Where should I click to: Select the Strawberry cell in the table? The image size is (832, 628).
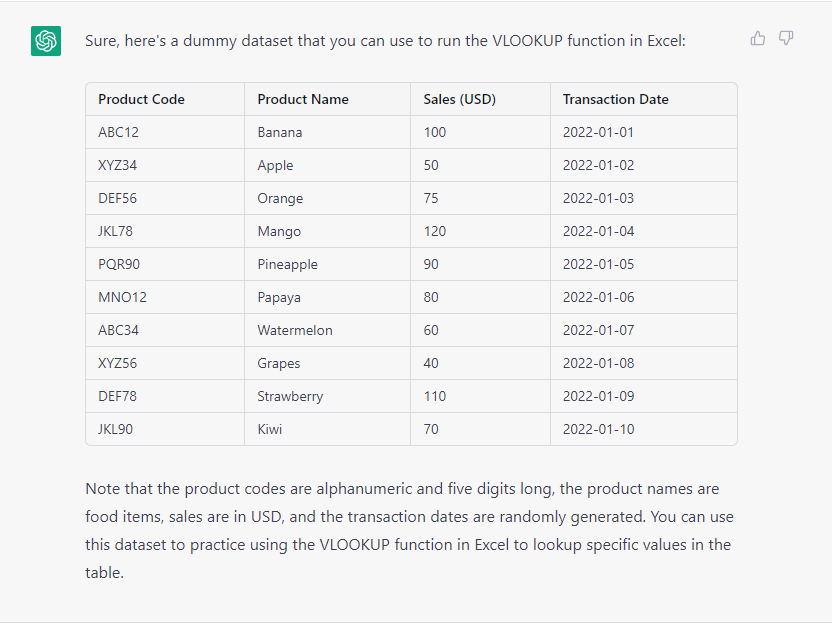click(290, 396)
